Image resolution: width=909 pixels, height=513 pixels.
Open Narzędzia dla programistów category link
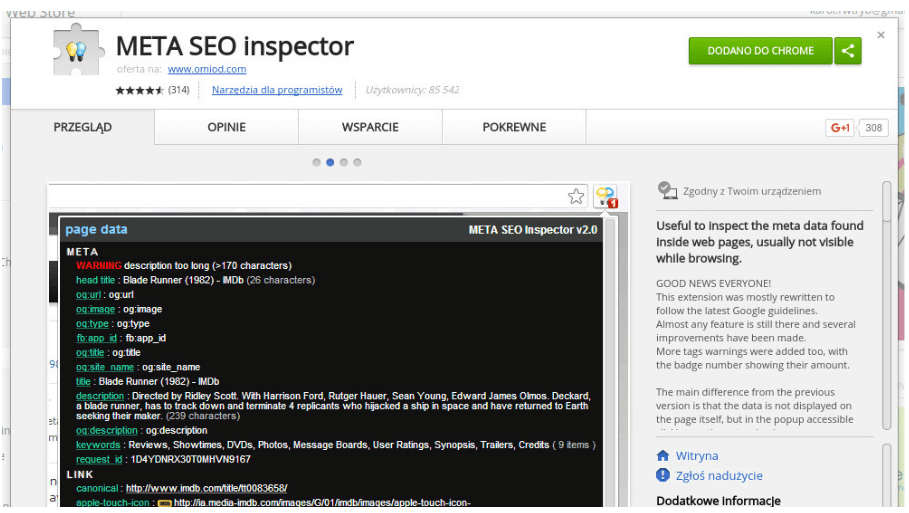click(x=277, y=90)
